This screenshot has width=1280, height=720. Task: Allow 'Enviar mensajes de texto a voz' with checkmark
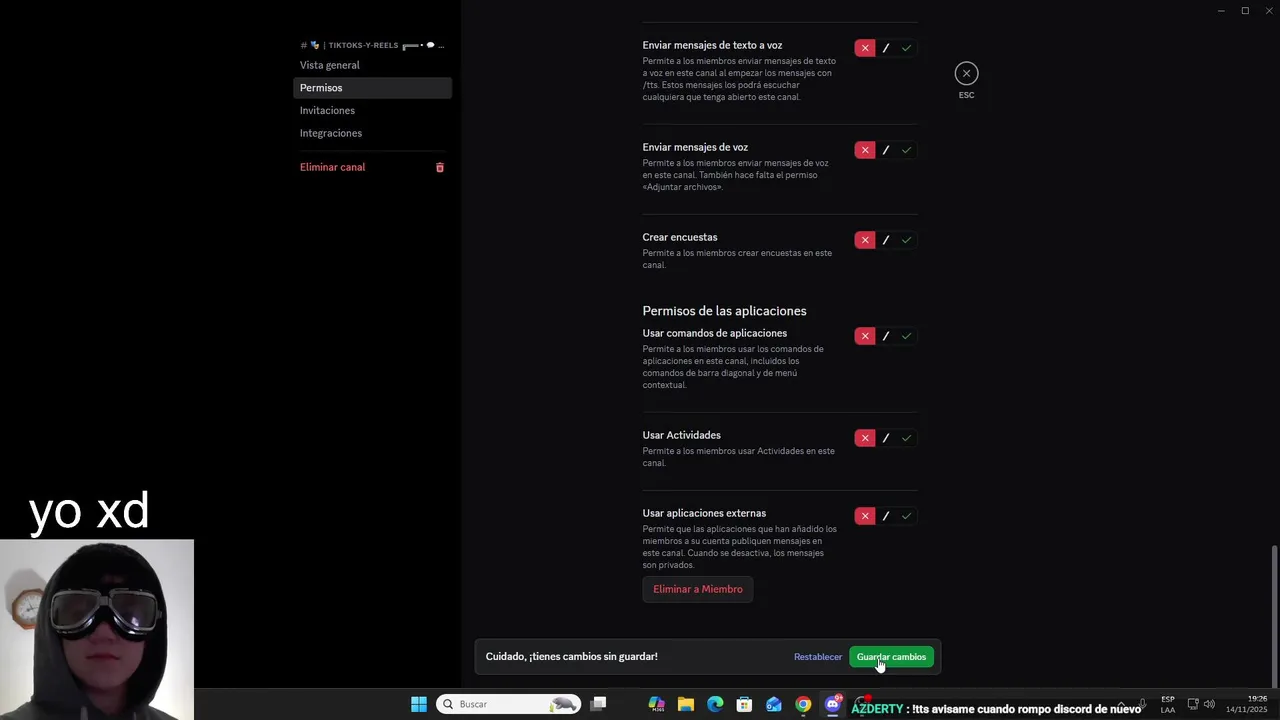[x=907, y=48]
